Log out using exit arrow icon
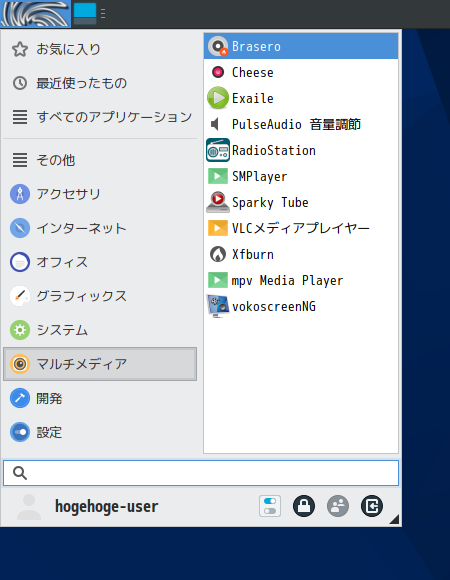450x580 pixels. (x=372, y=506)
